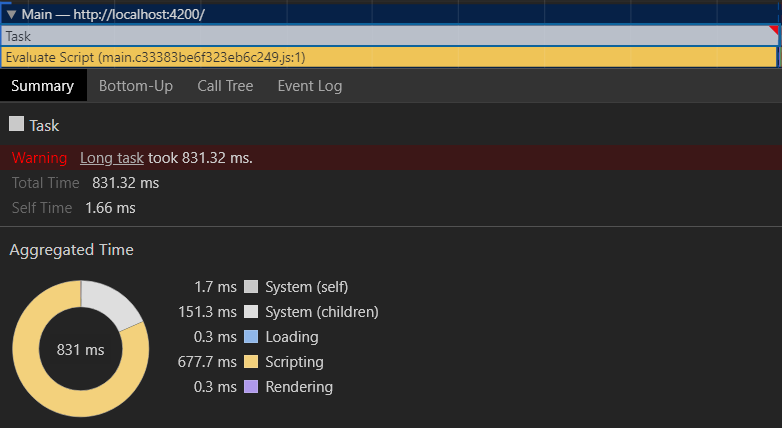Click the System (self) gray swatch
Viewport: 782px width, 428px height.
(x=251, y=286)
